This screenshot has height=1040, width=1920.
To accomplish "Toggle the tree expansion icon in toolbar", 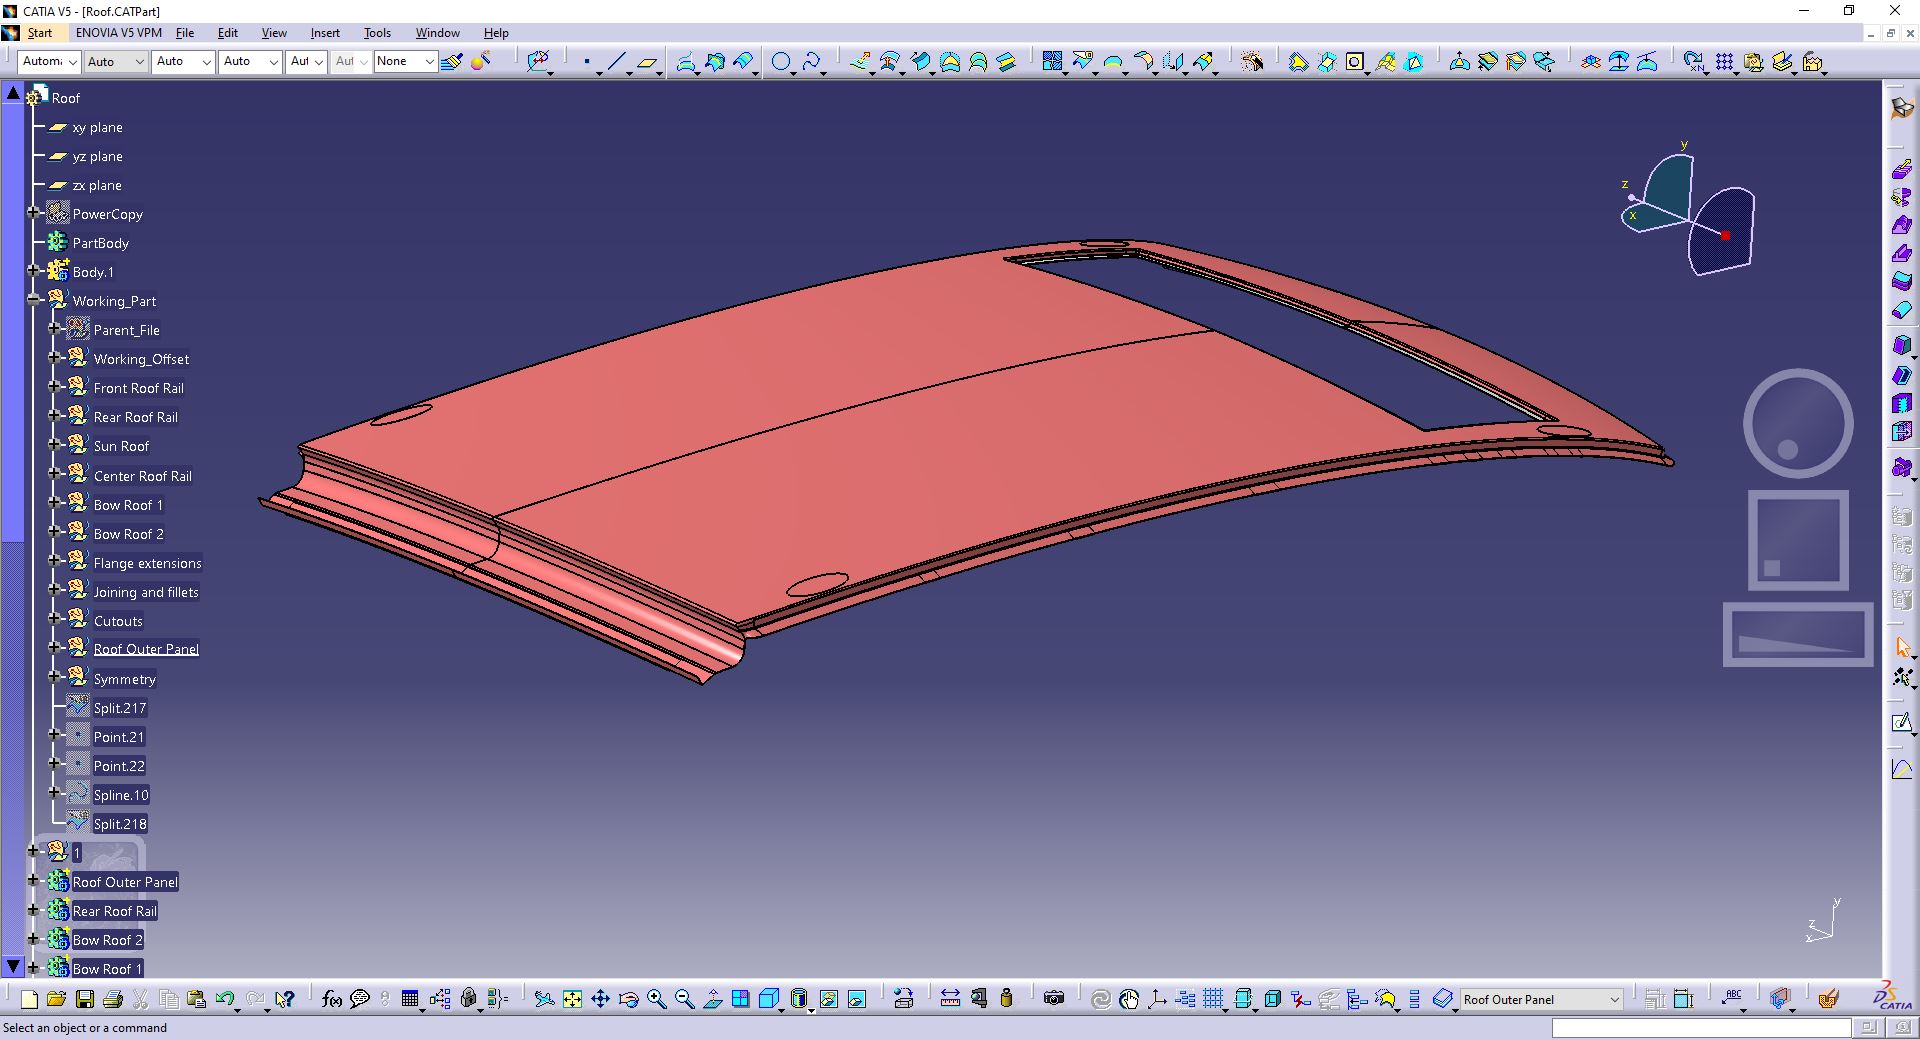I will click(440, 999).
